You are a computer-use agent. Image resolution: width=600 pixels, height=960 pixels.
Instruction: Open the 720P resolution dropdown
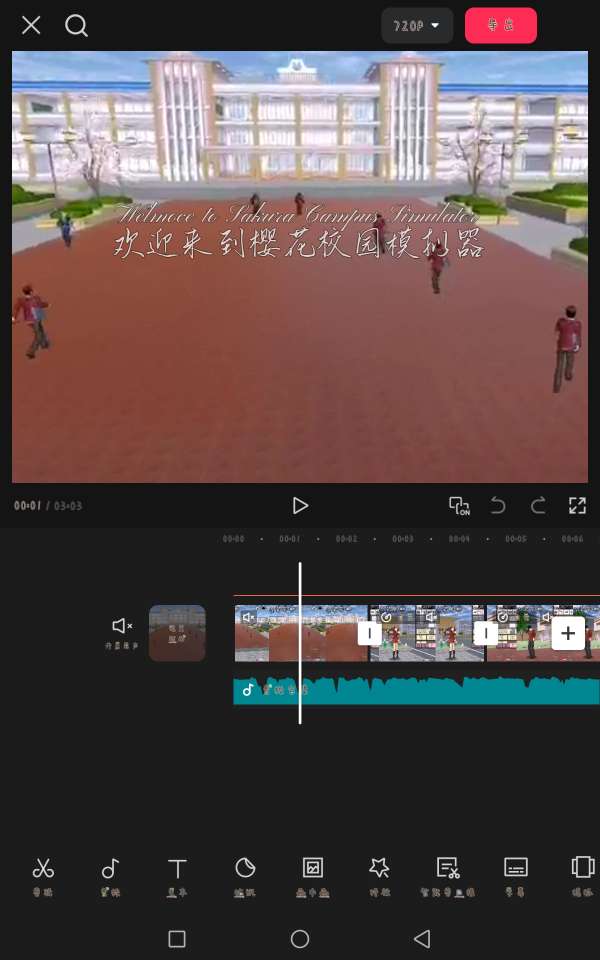(x=417, y=26)
